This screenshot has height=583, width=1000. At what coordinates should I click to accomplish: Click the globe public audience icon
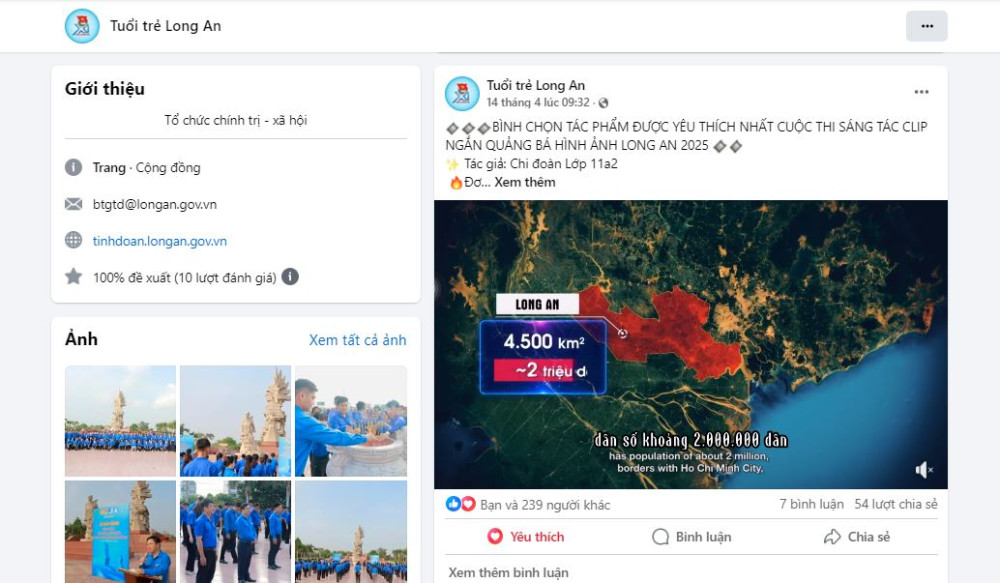pos(603,103)
